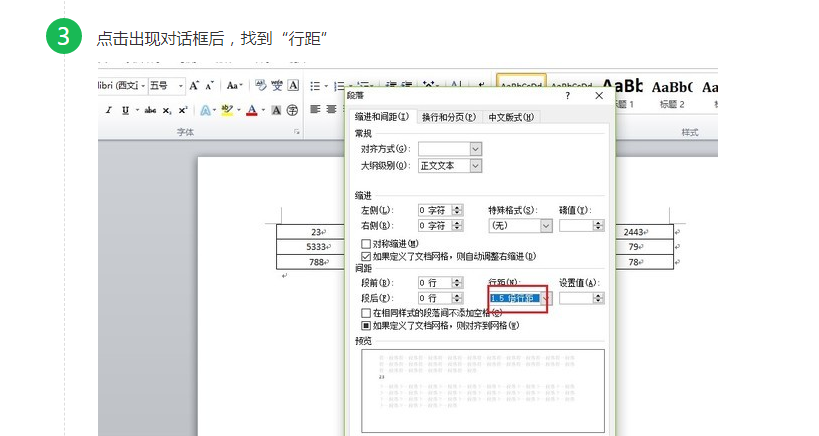Expand the 大纲级别 正文文本 dropdown

tap(475, 166)
